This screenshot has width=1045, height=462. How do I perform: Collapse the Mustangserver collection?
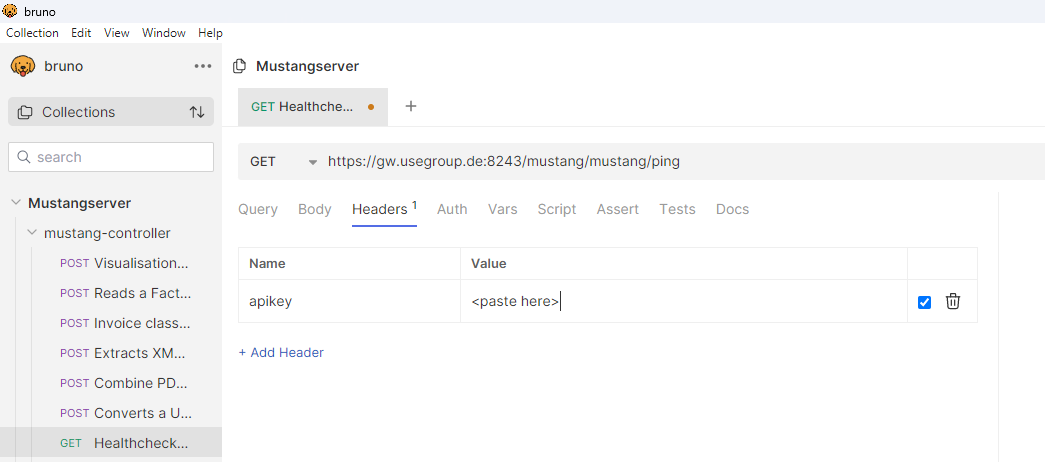[16, 203]
